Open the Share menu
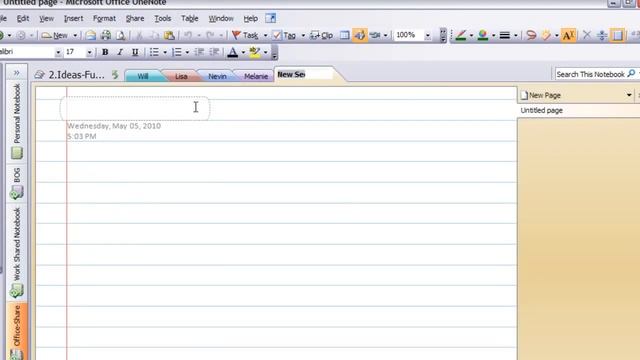This screenshot has width=640, height=360. [x=135, y=18]
